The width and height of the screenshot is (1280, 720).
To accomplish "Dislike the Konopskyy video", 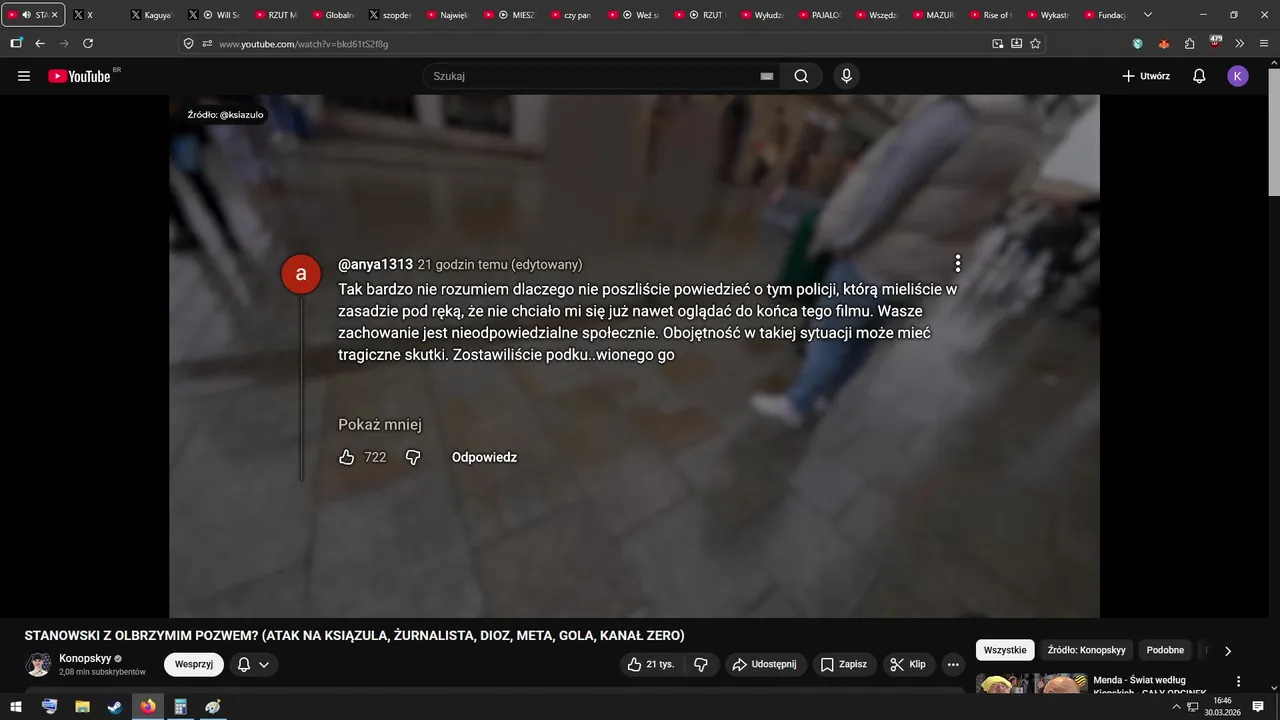I will click(x=701, y=664).
